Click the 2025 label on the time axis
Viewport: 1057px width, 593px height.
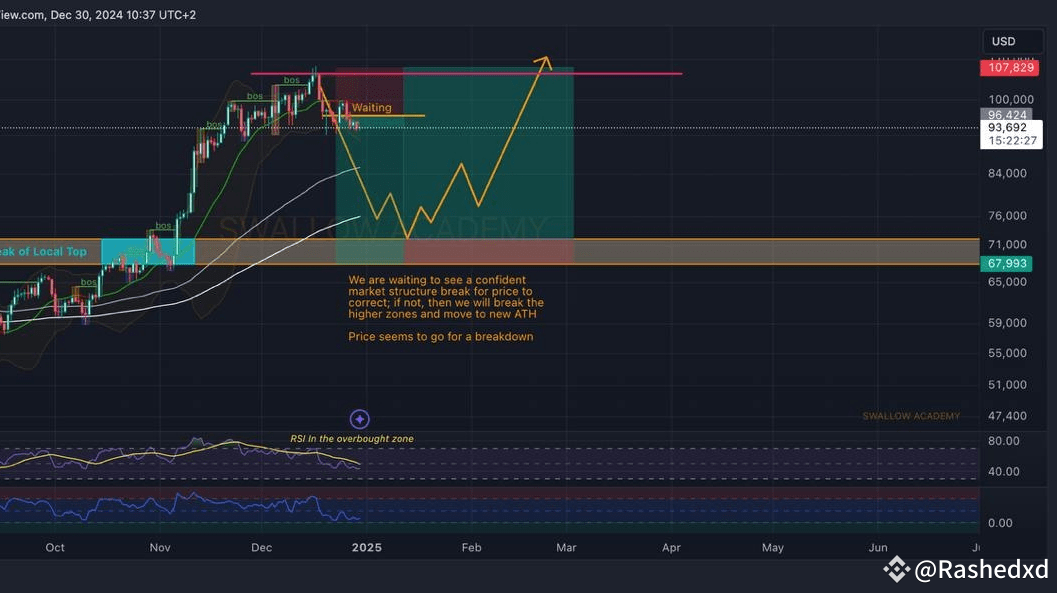tap(366, 547)
